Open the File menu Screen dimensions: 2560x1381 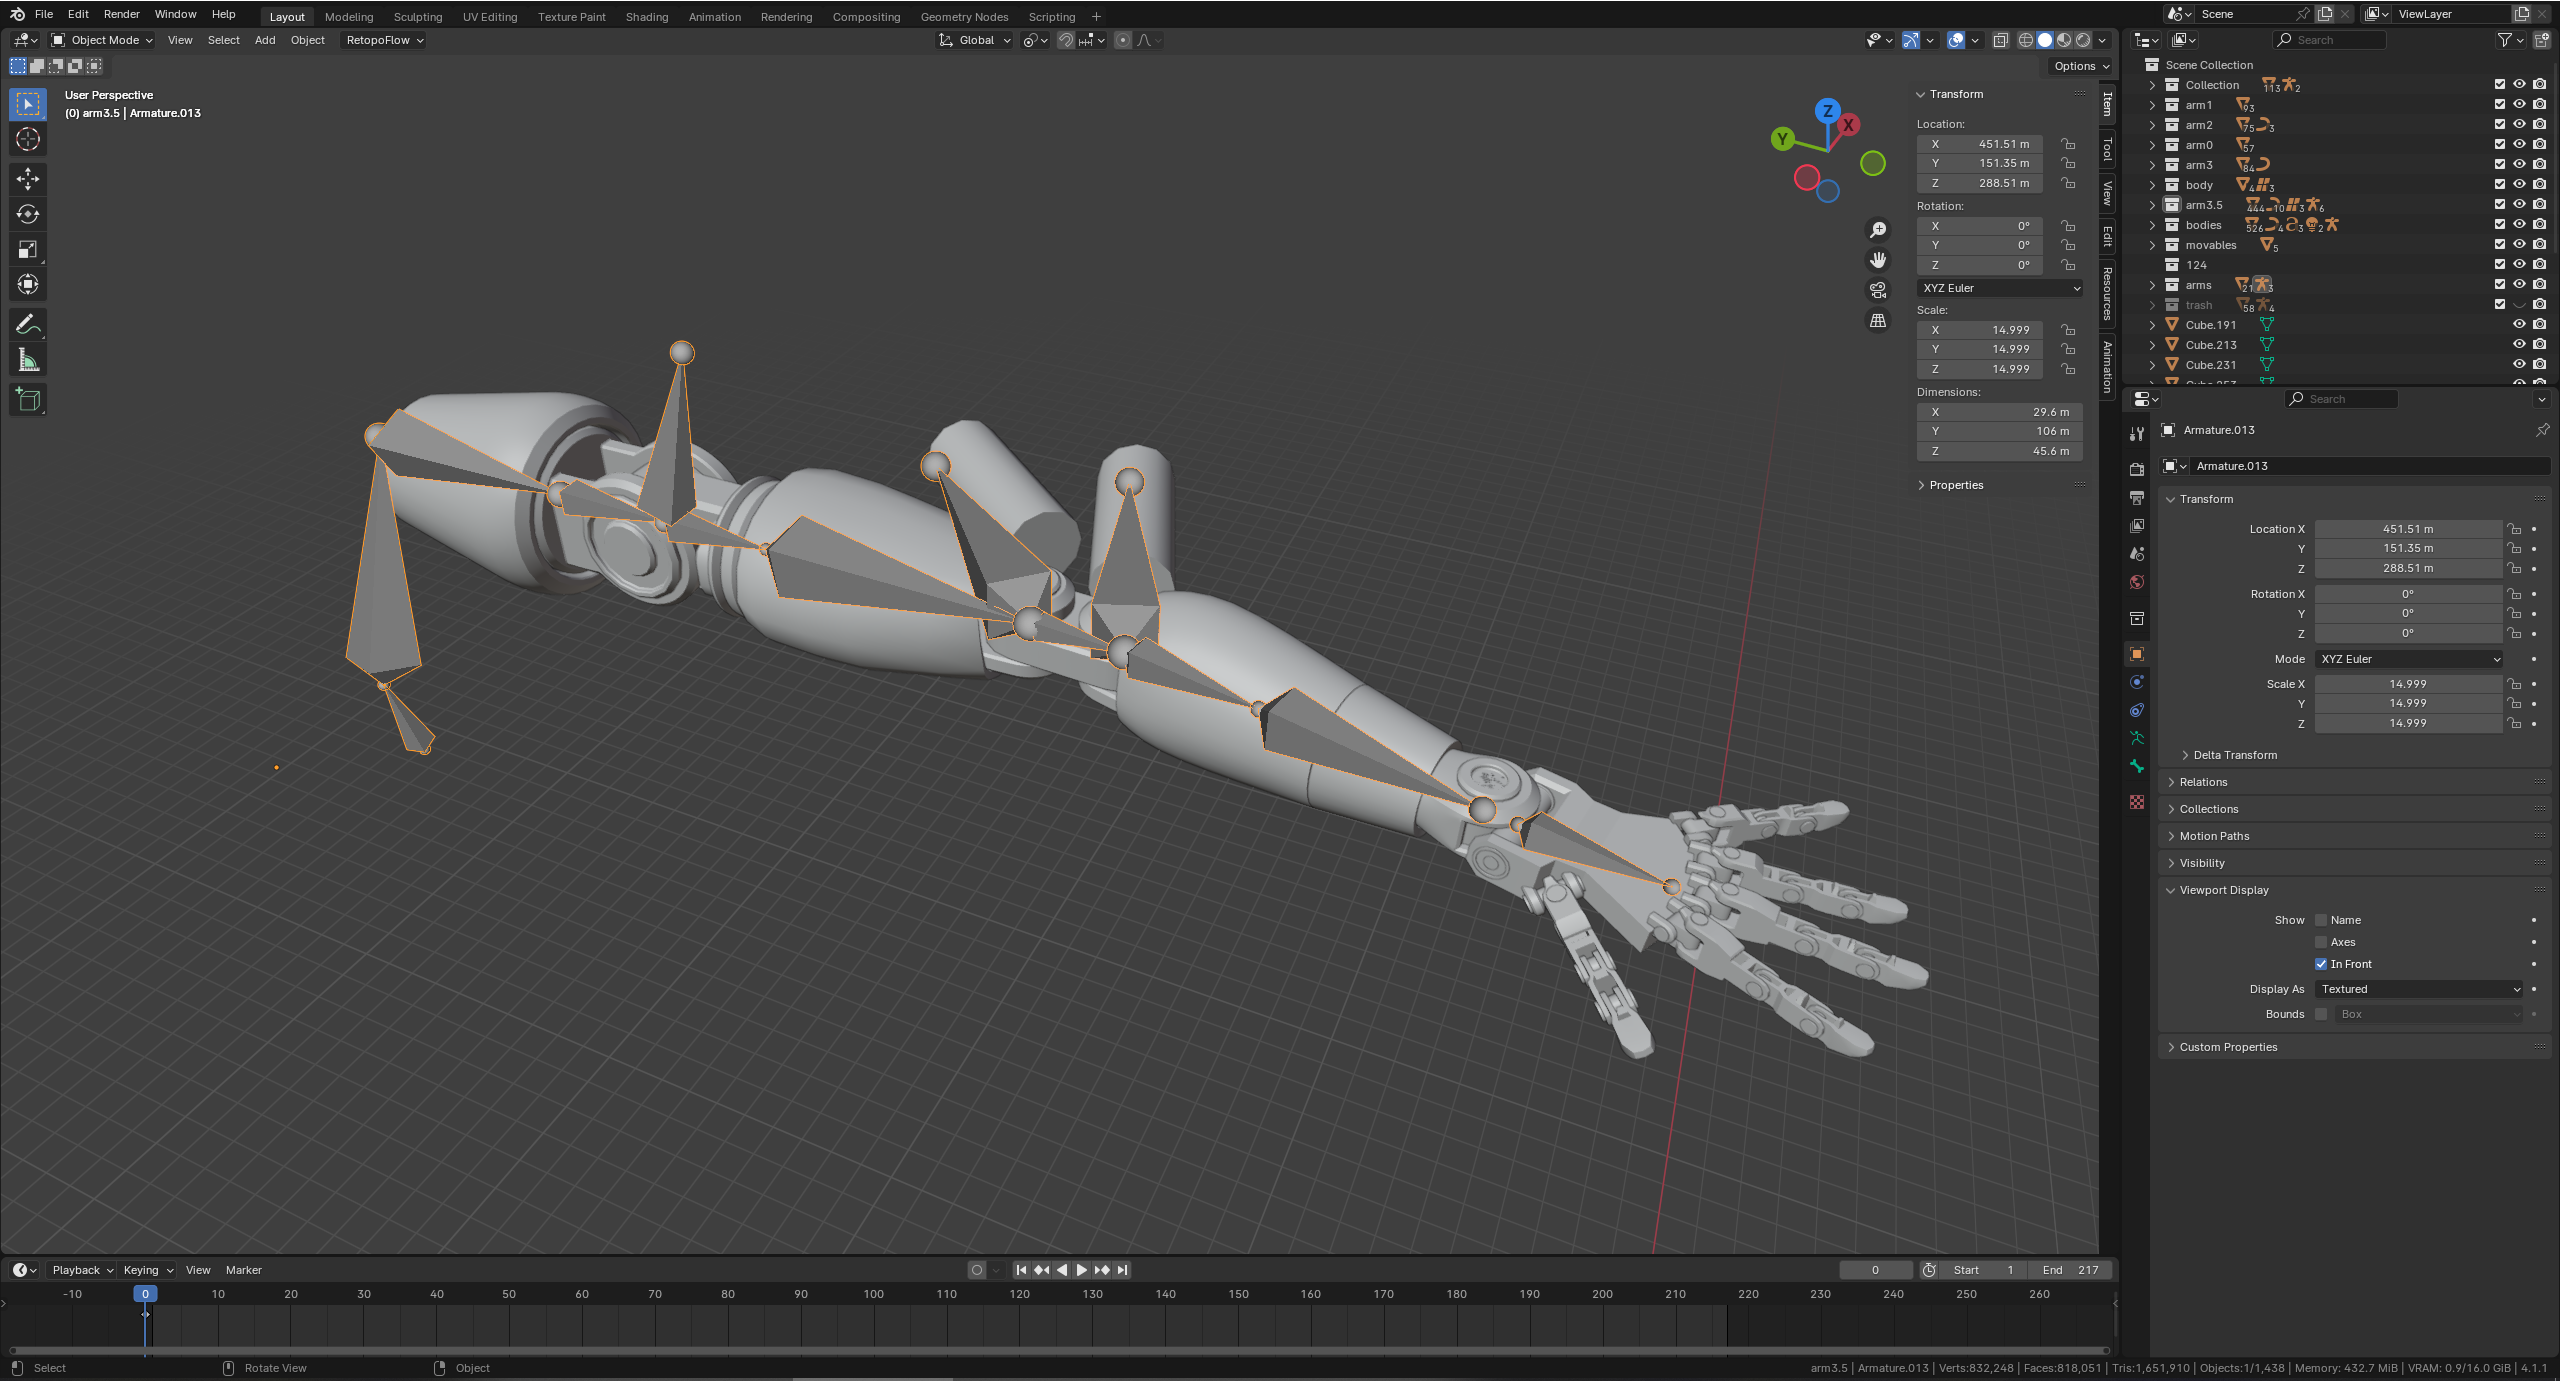tap(44, 14)
